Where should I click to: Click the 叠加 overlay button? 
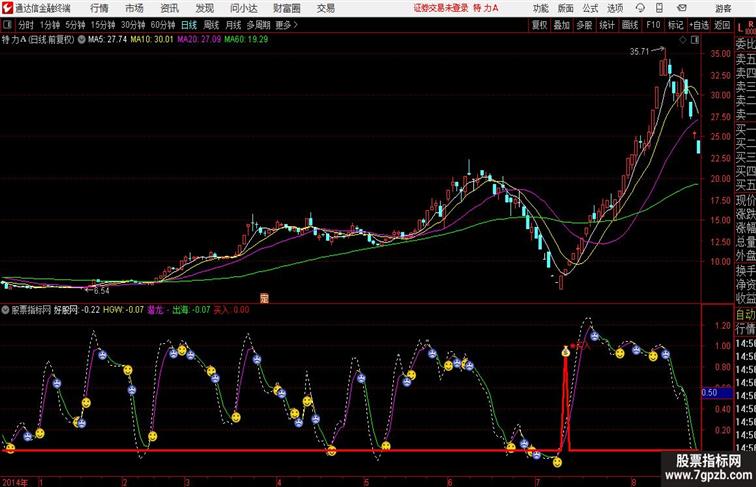[562, 25]
